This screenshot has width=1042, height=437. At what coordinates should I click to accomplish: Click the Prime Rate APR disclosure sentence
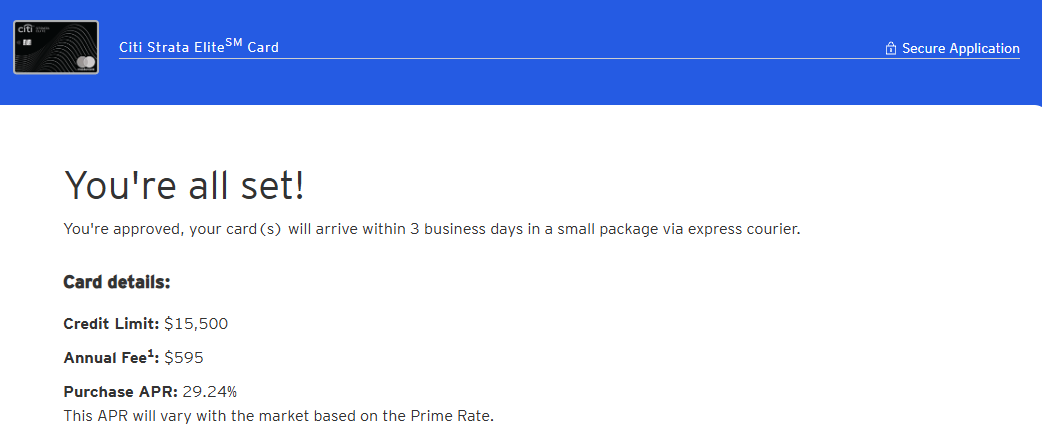pyautogui.click(x=279, y=415)
